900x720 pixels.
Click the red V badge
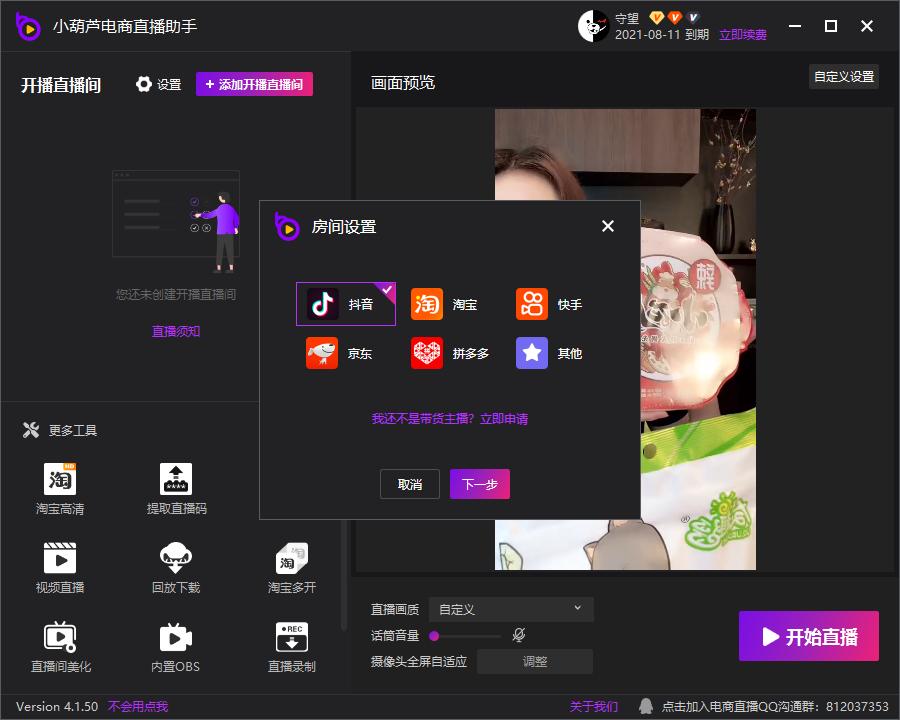coord(674,18)
